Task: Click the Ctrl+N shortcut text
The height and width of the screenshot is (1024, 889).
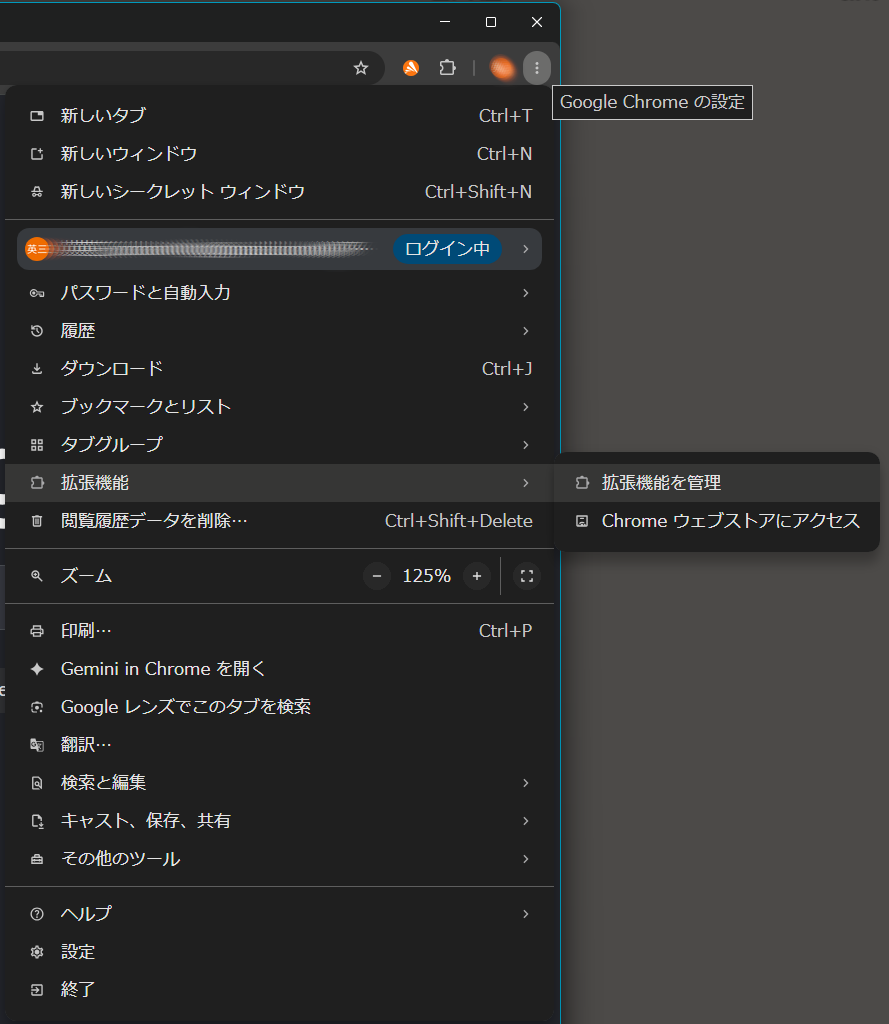Action: pyautogui.click(x=504, y=154)
